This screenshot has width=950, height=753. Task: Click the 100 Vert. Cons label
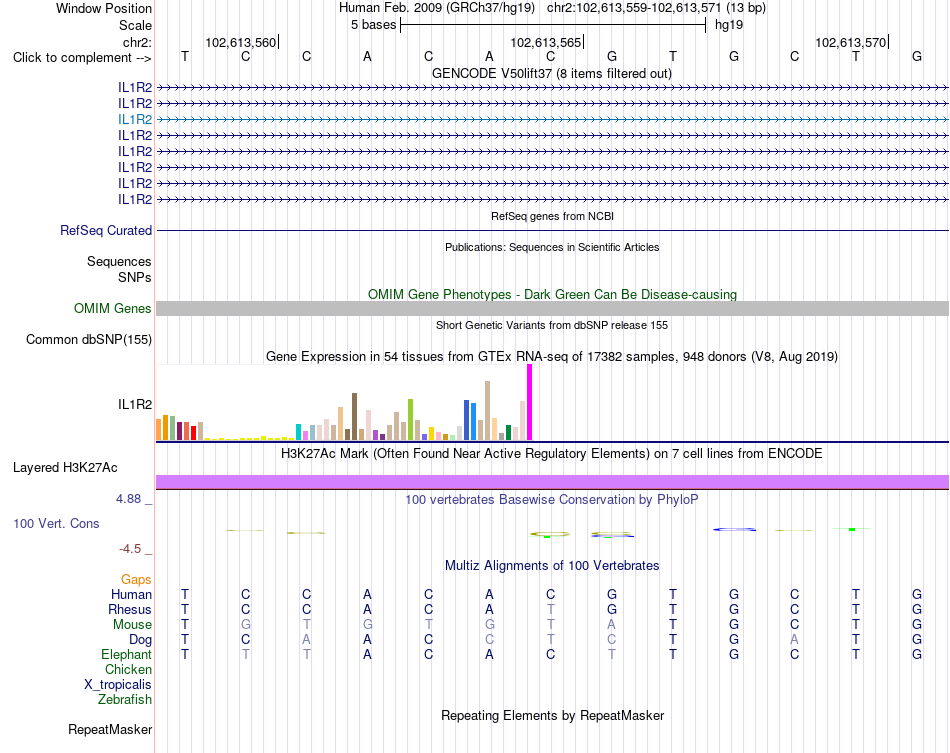click(56, 523)
